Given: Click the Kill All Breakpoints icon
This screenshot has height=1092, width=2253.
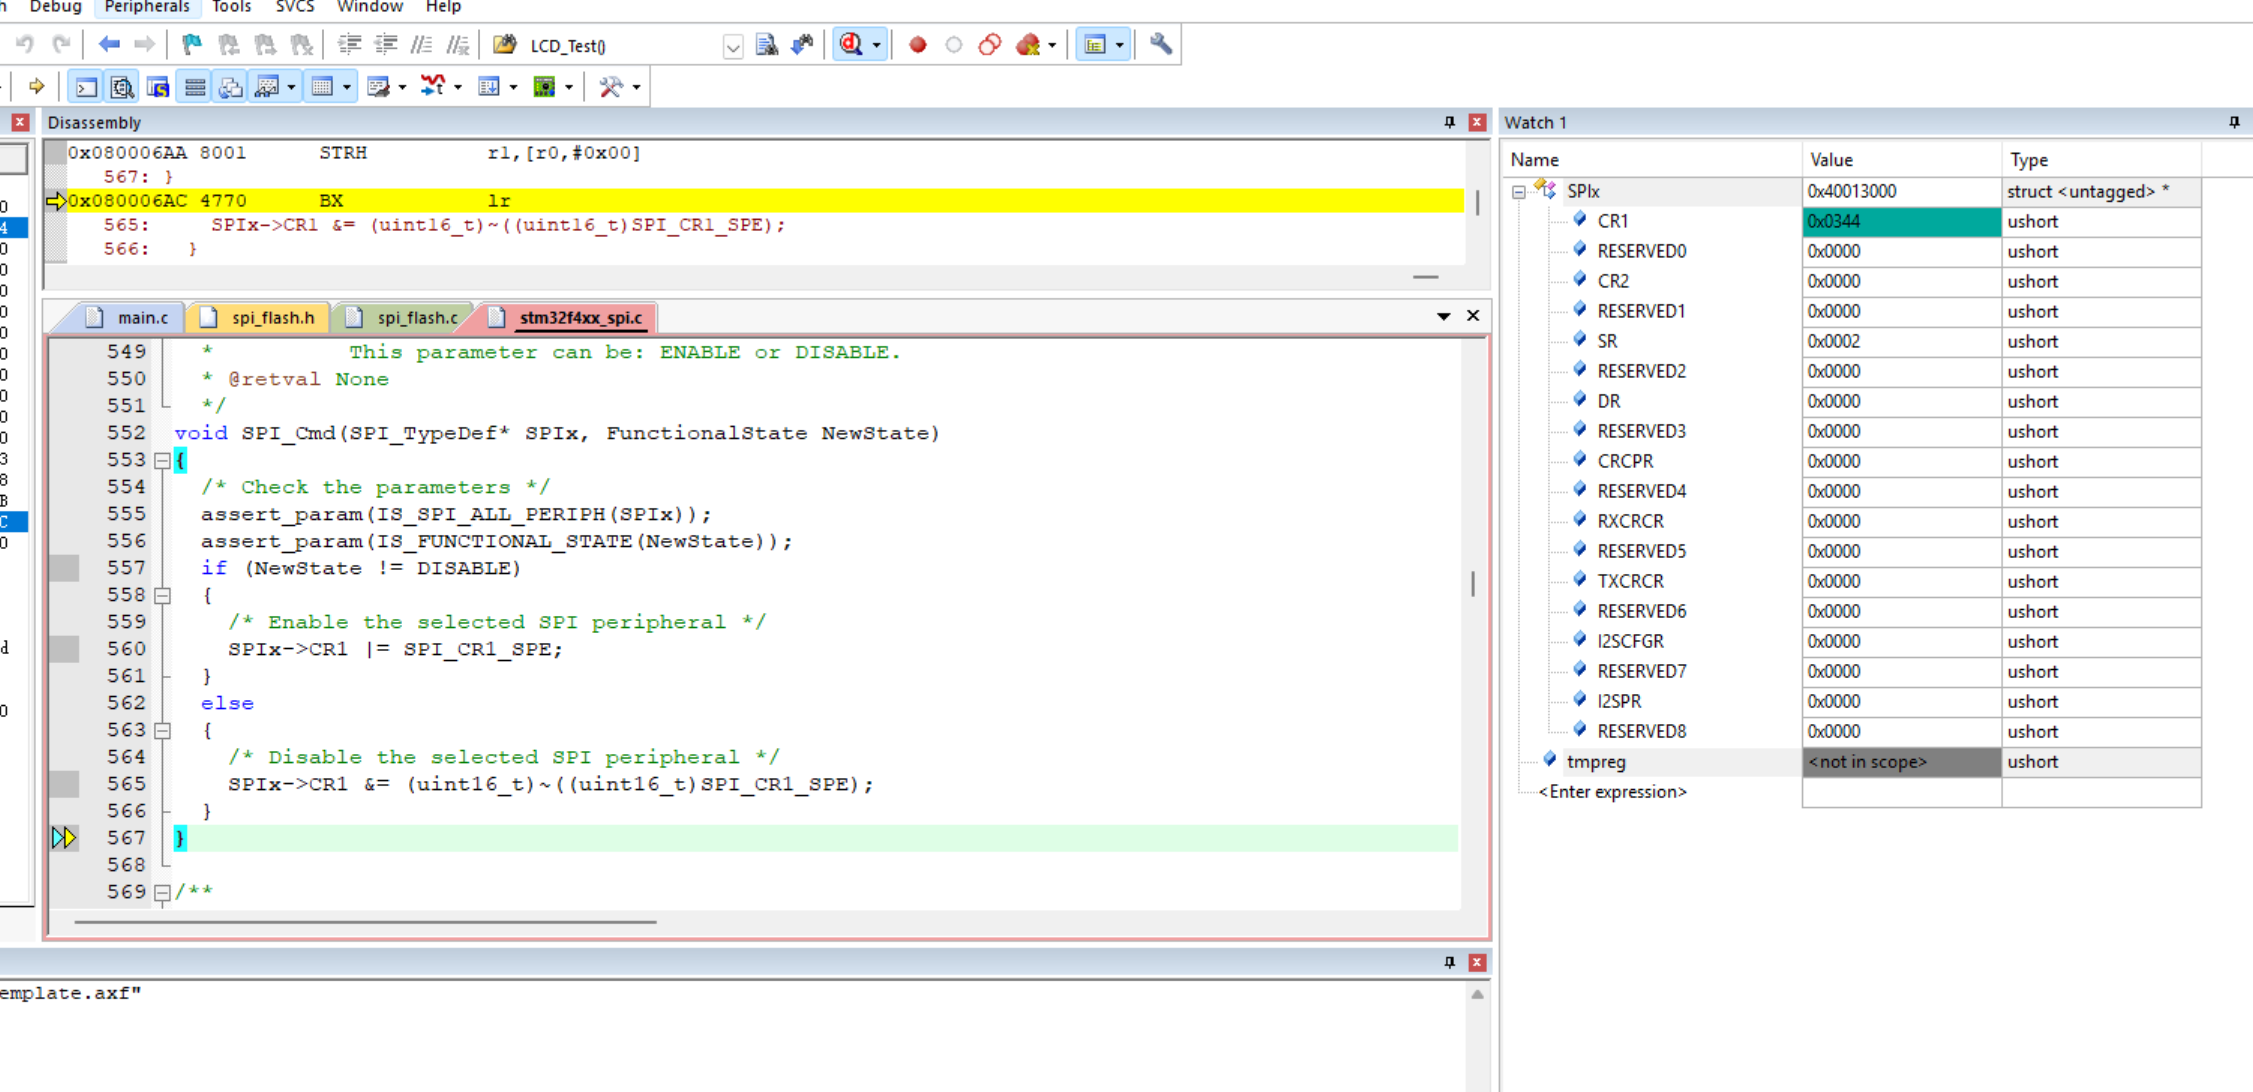Looking at the screenshot, I should 1028,45.
